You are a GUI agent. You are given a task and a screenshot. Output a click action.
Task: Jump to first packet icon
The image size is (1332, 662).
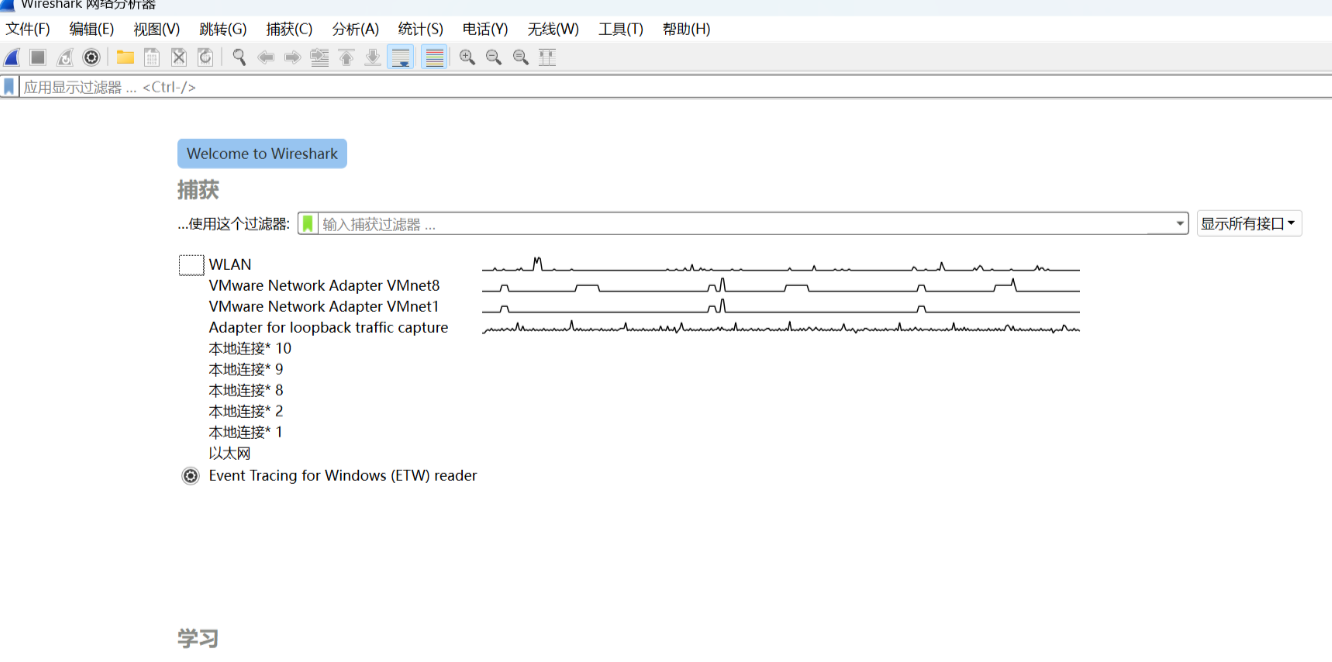click(x=346, y=57)
